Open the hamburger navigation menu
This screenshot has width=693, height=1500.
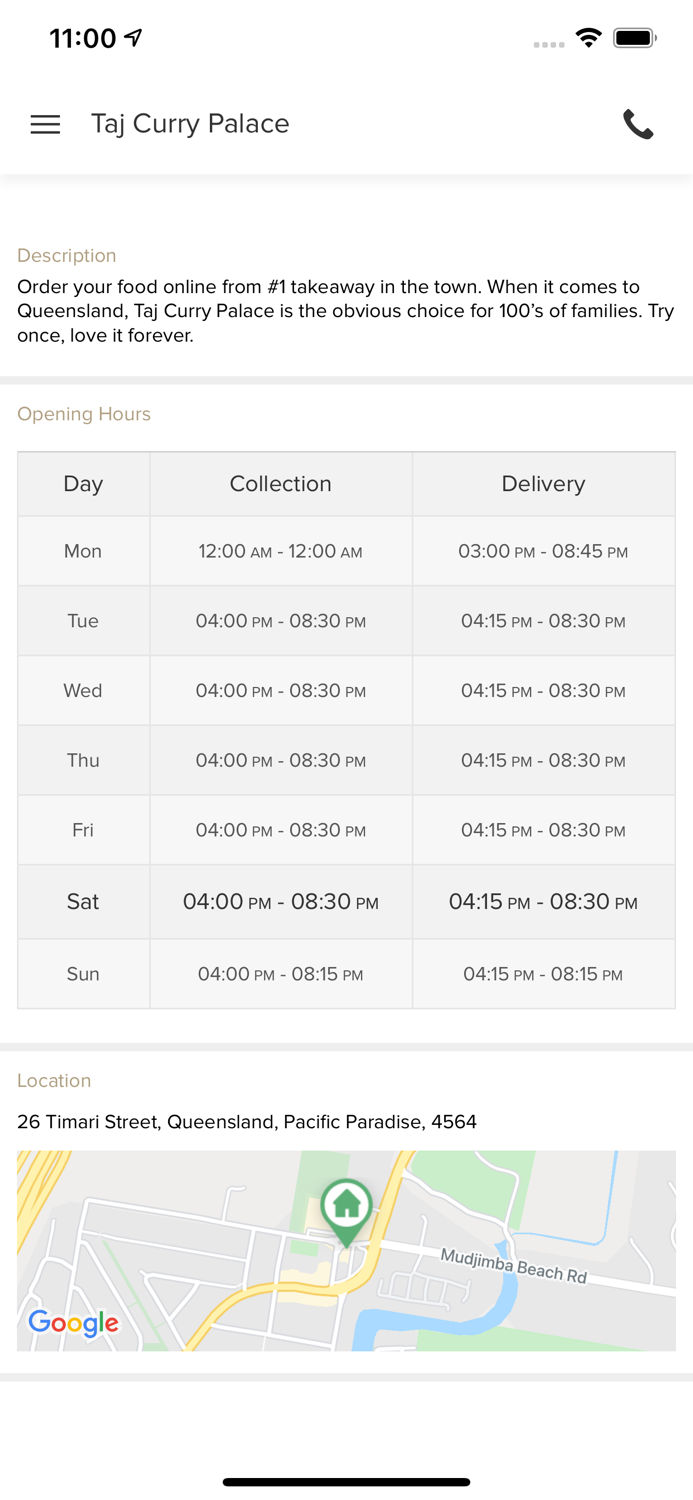tap(45, 124)
